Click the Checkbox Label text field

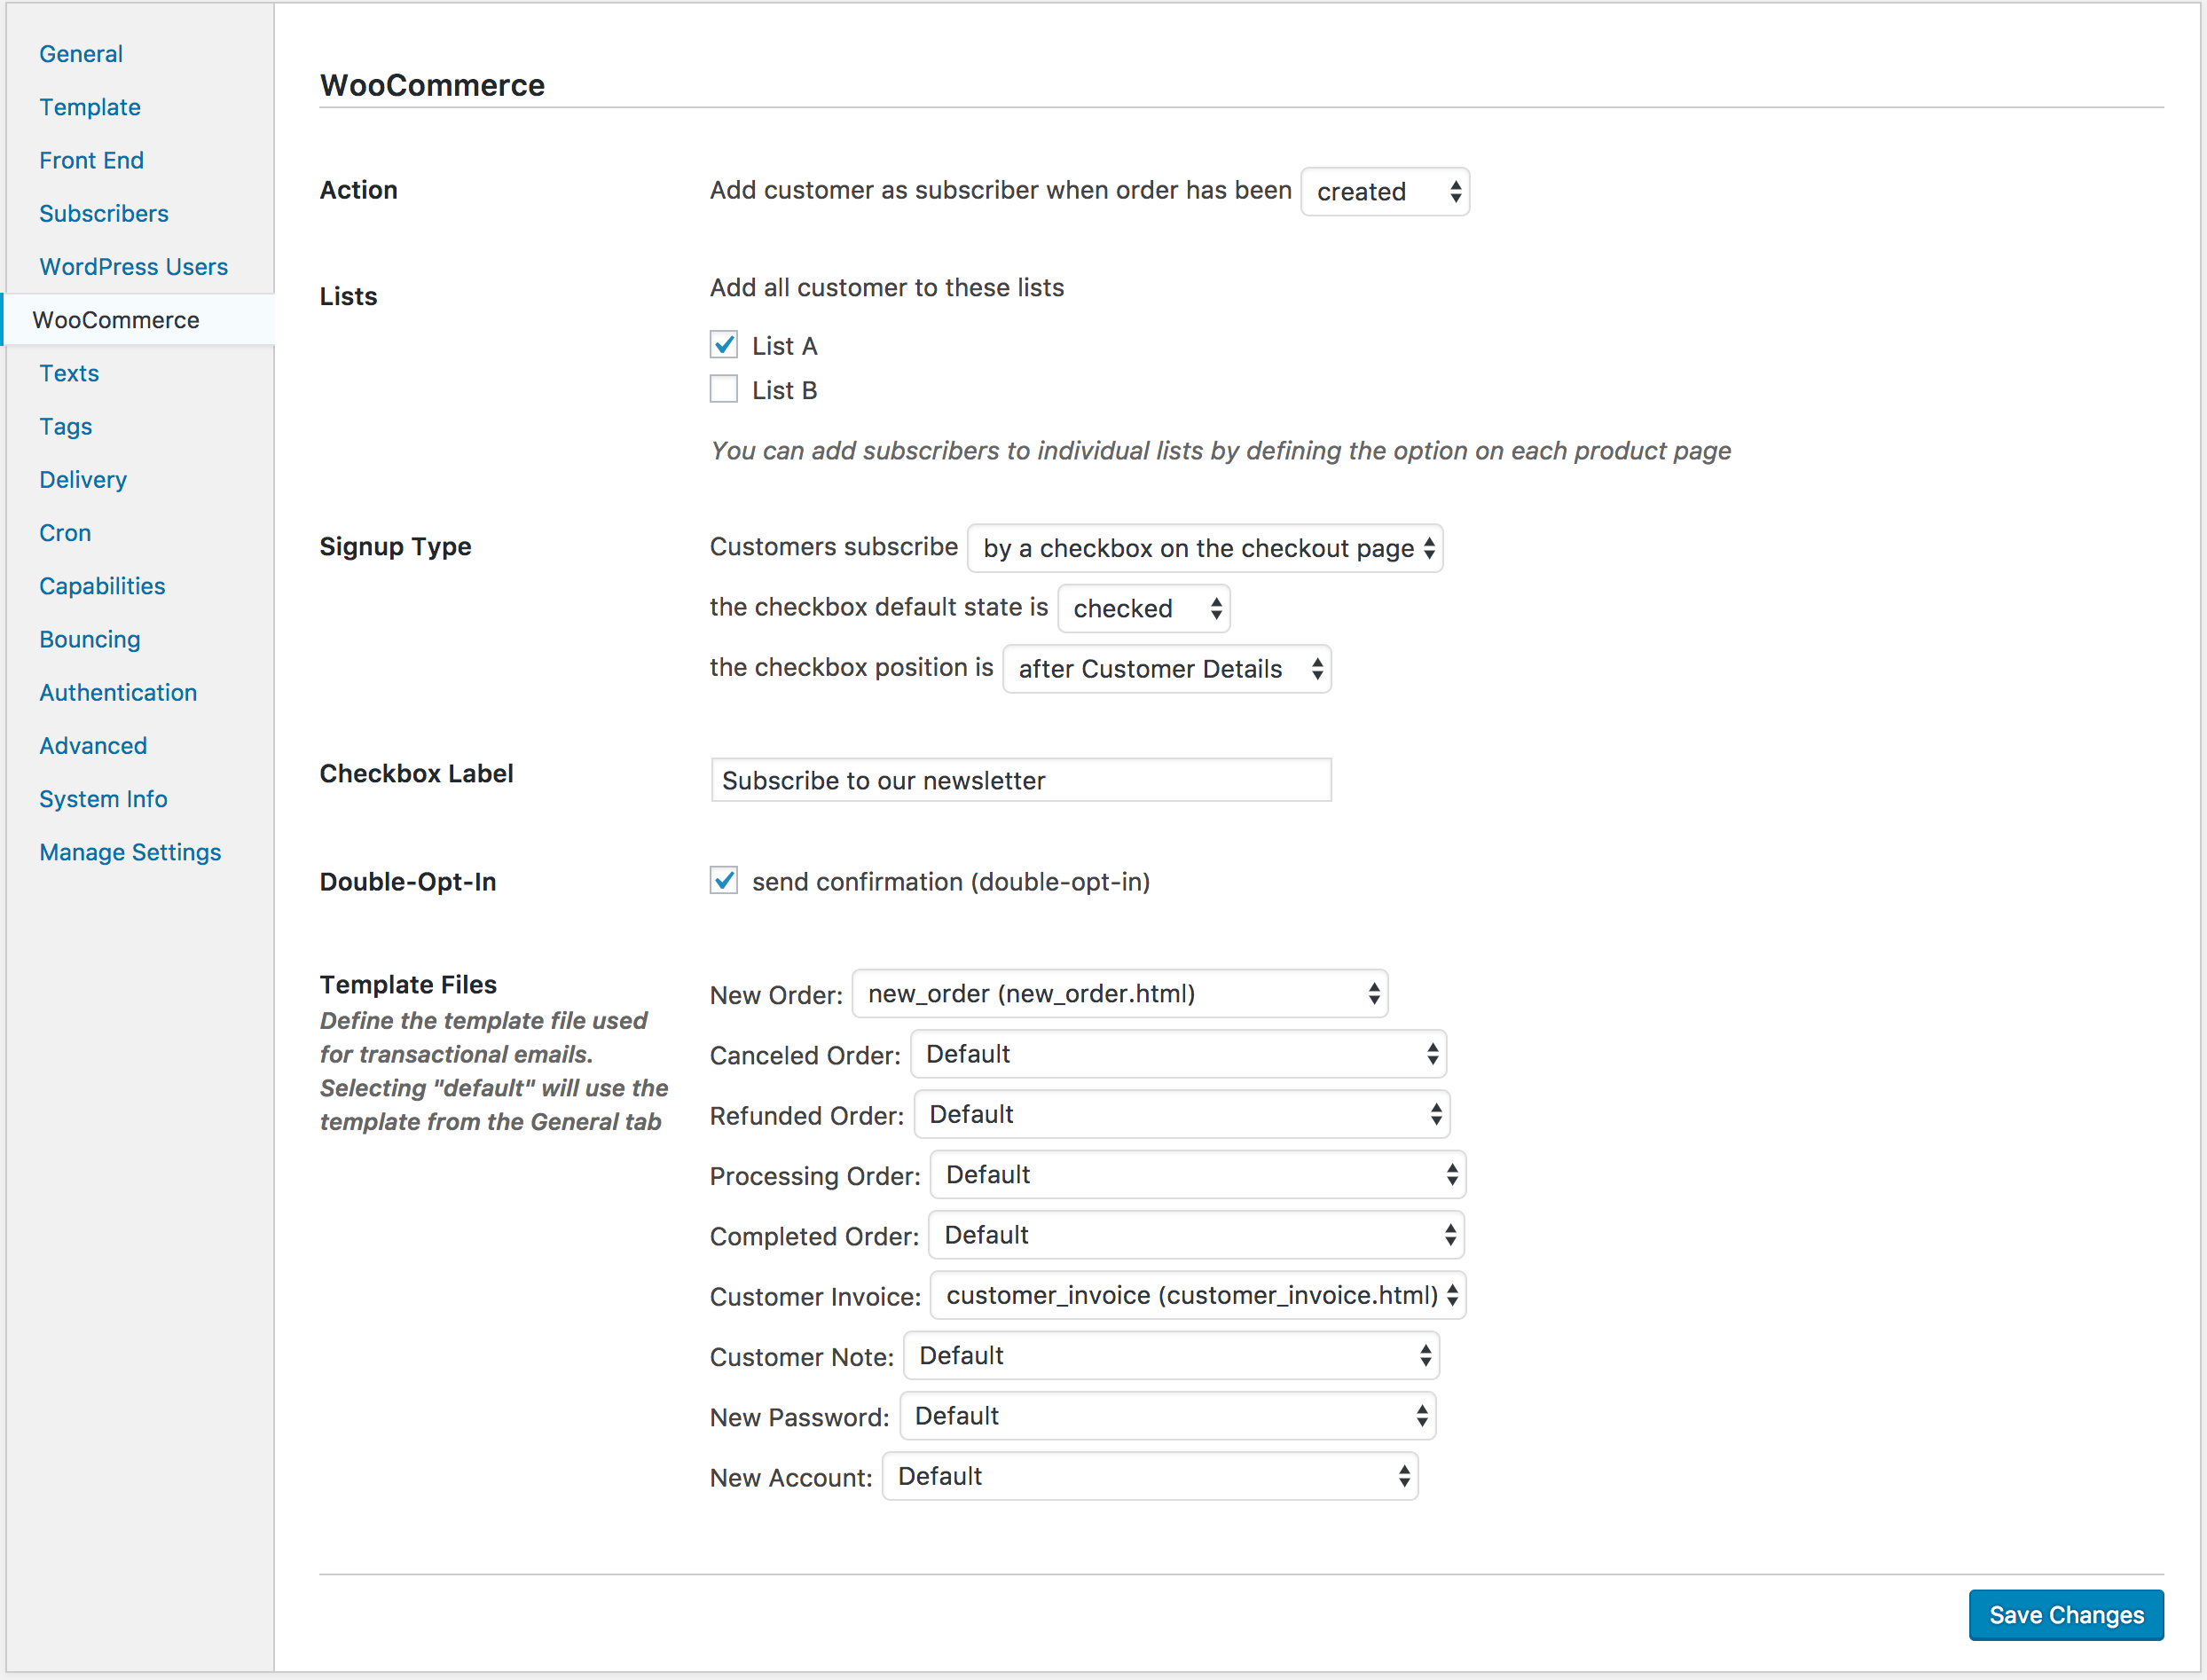(x=1021, y=780)
